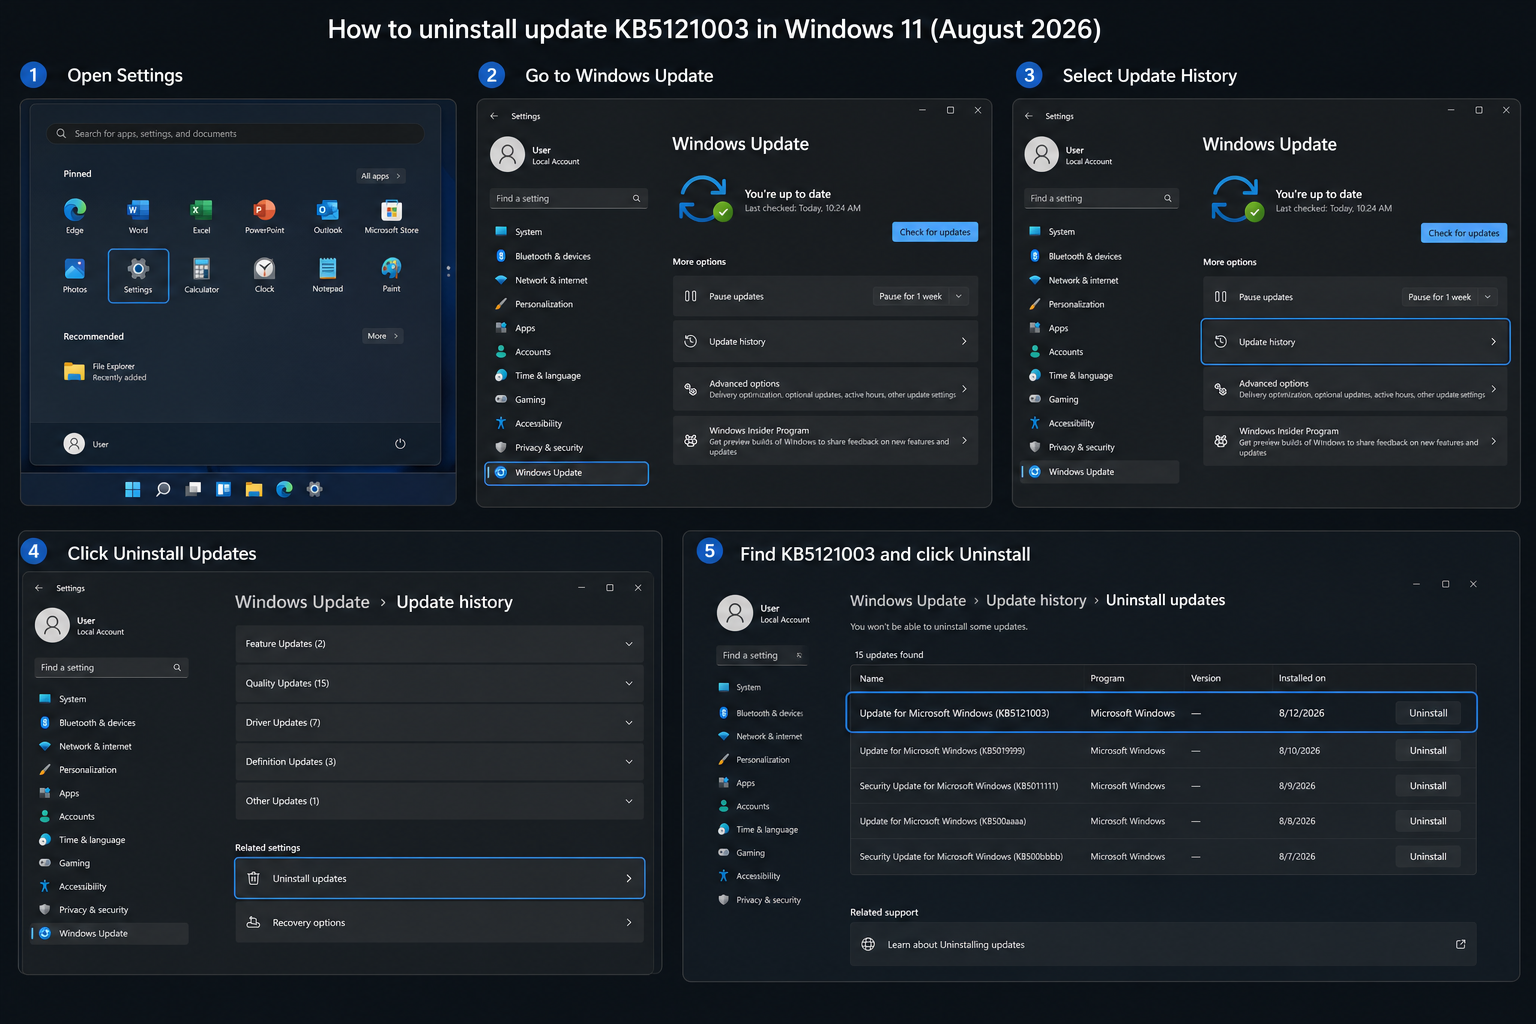Open Microsoft Store pinned app
Viewport: 1536px width, 1024px height.
click(x=391, y=215)
